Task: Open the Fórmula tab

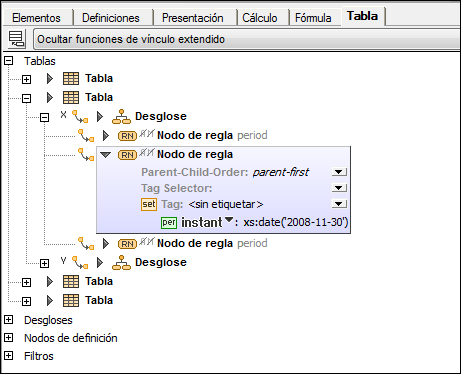Action: (x=313, y=18)
